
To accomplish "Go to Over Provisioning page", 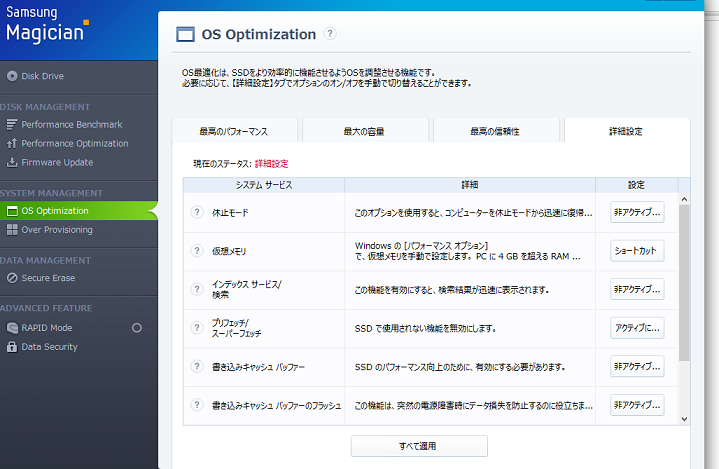I will click(57, 230).
